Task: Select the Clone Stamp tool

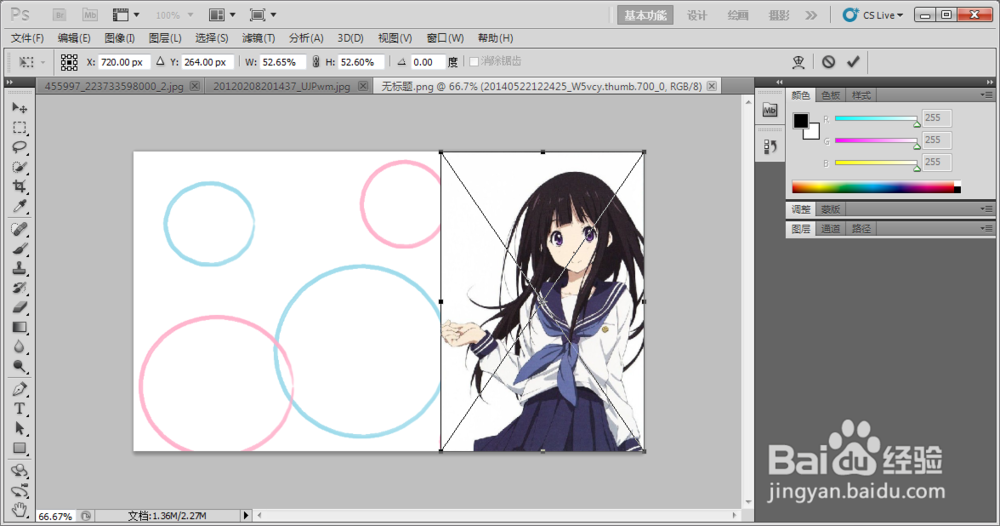Action: (19, 268)
